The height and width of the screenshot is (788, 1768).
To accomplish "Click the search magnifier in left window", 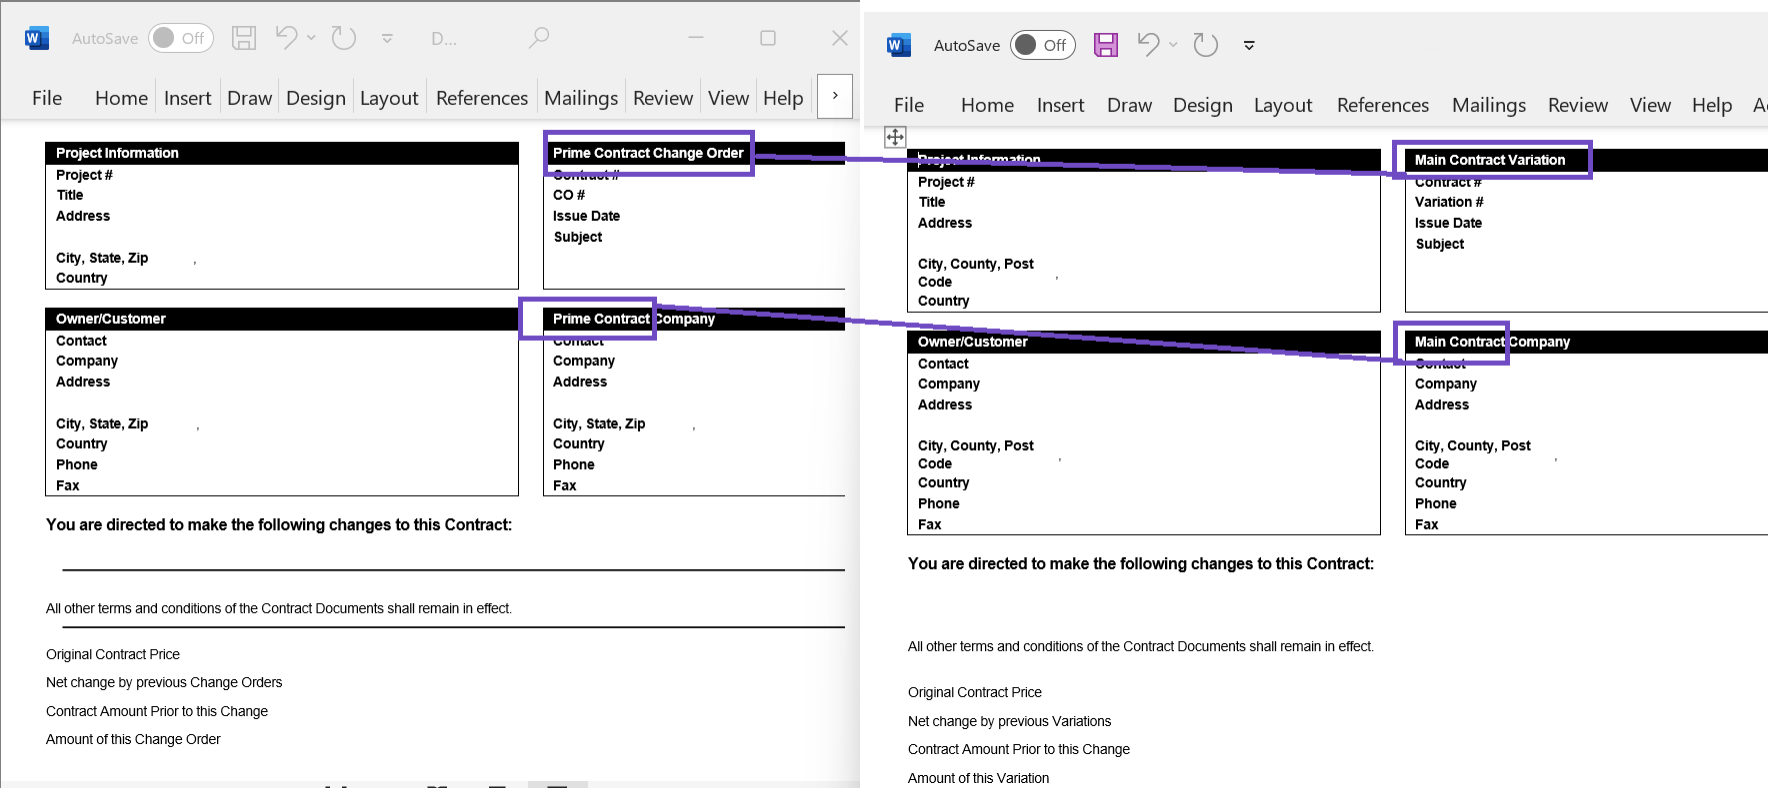I will 539,38.
